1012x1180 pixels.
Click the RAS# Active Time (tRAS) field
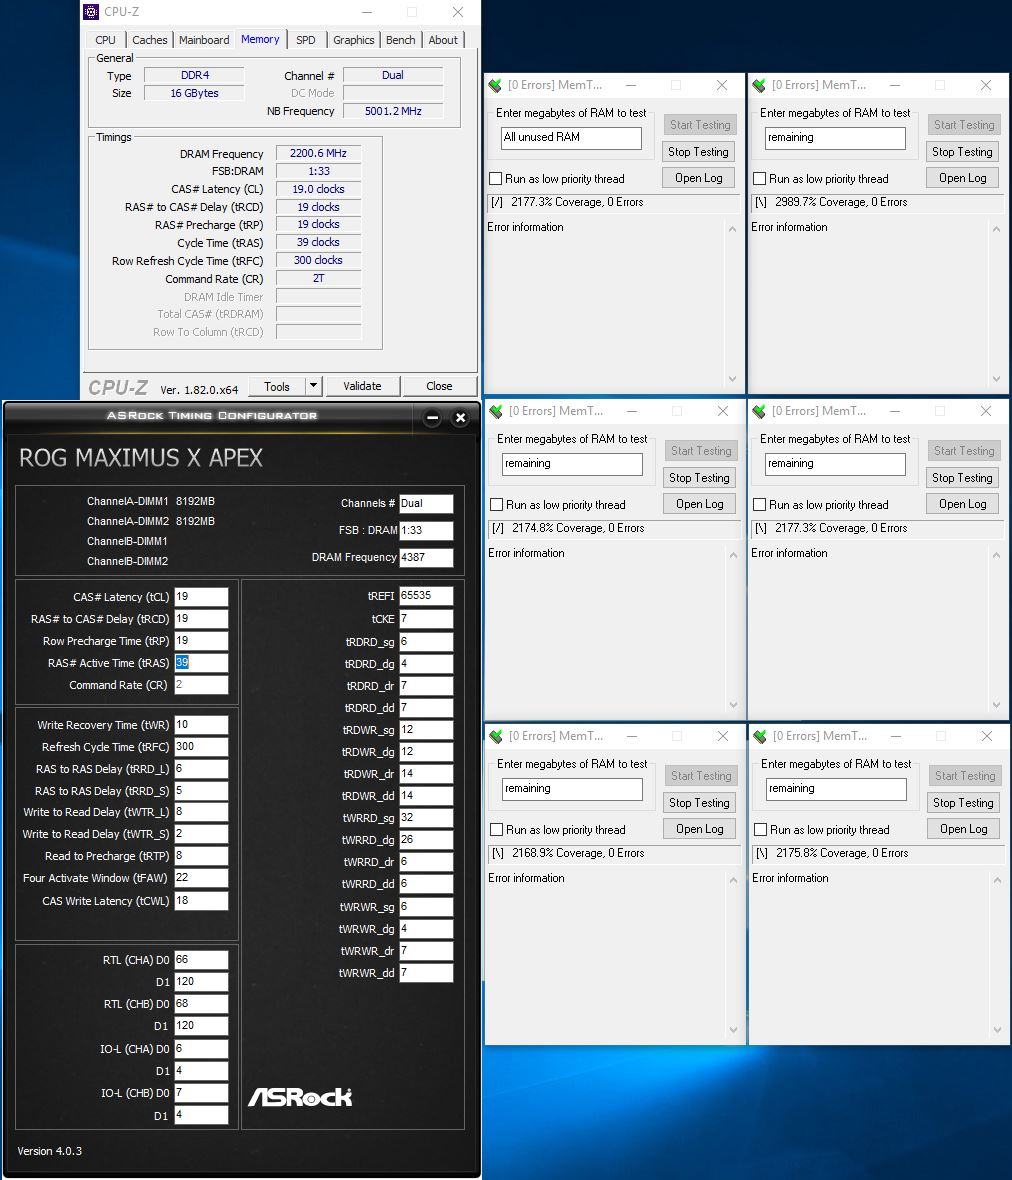[201, 663]
